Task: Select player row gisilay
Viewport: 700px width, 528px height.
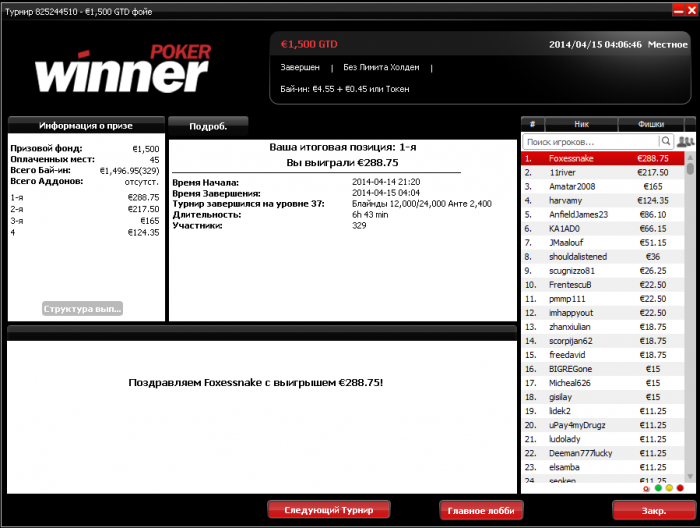Action: pyautogui.click(x=603, y=397)
